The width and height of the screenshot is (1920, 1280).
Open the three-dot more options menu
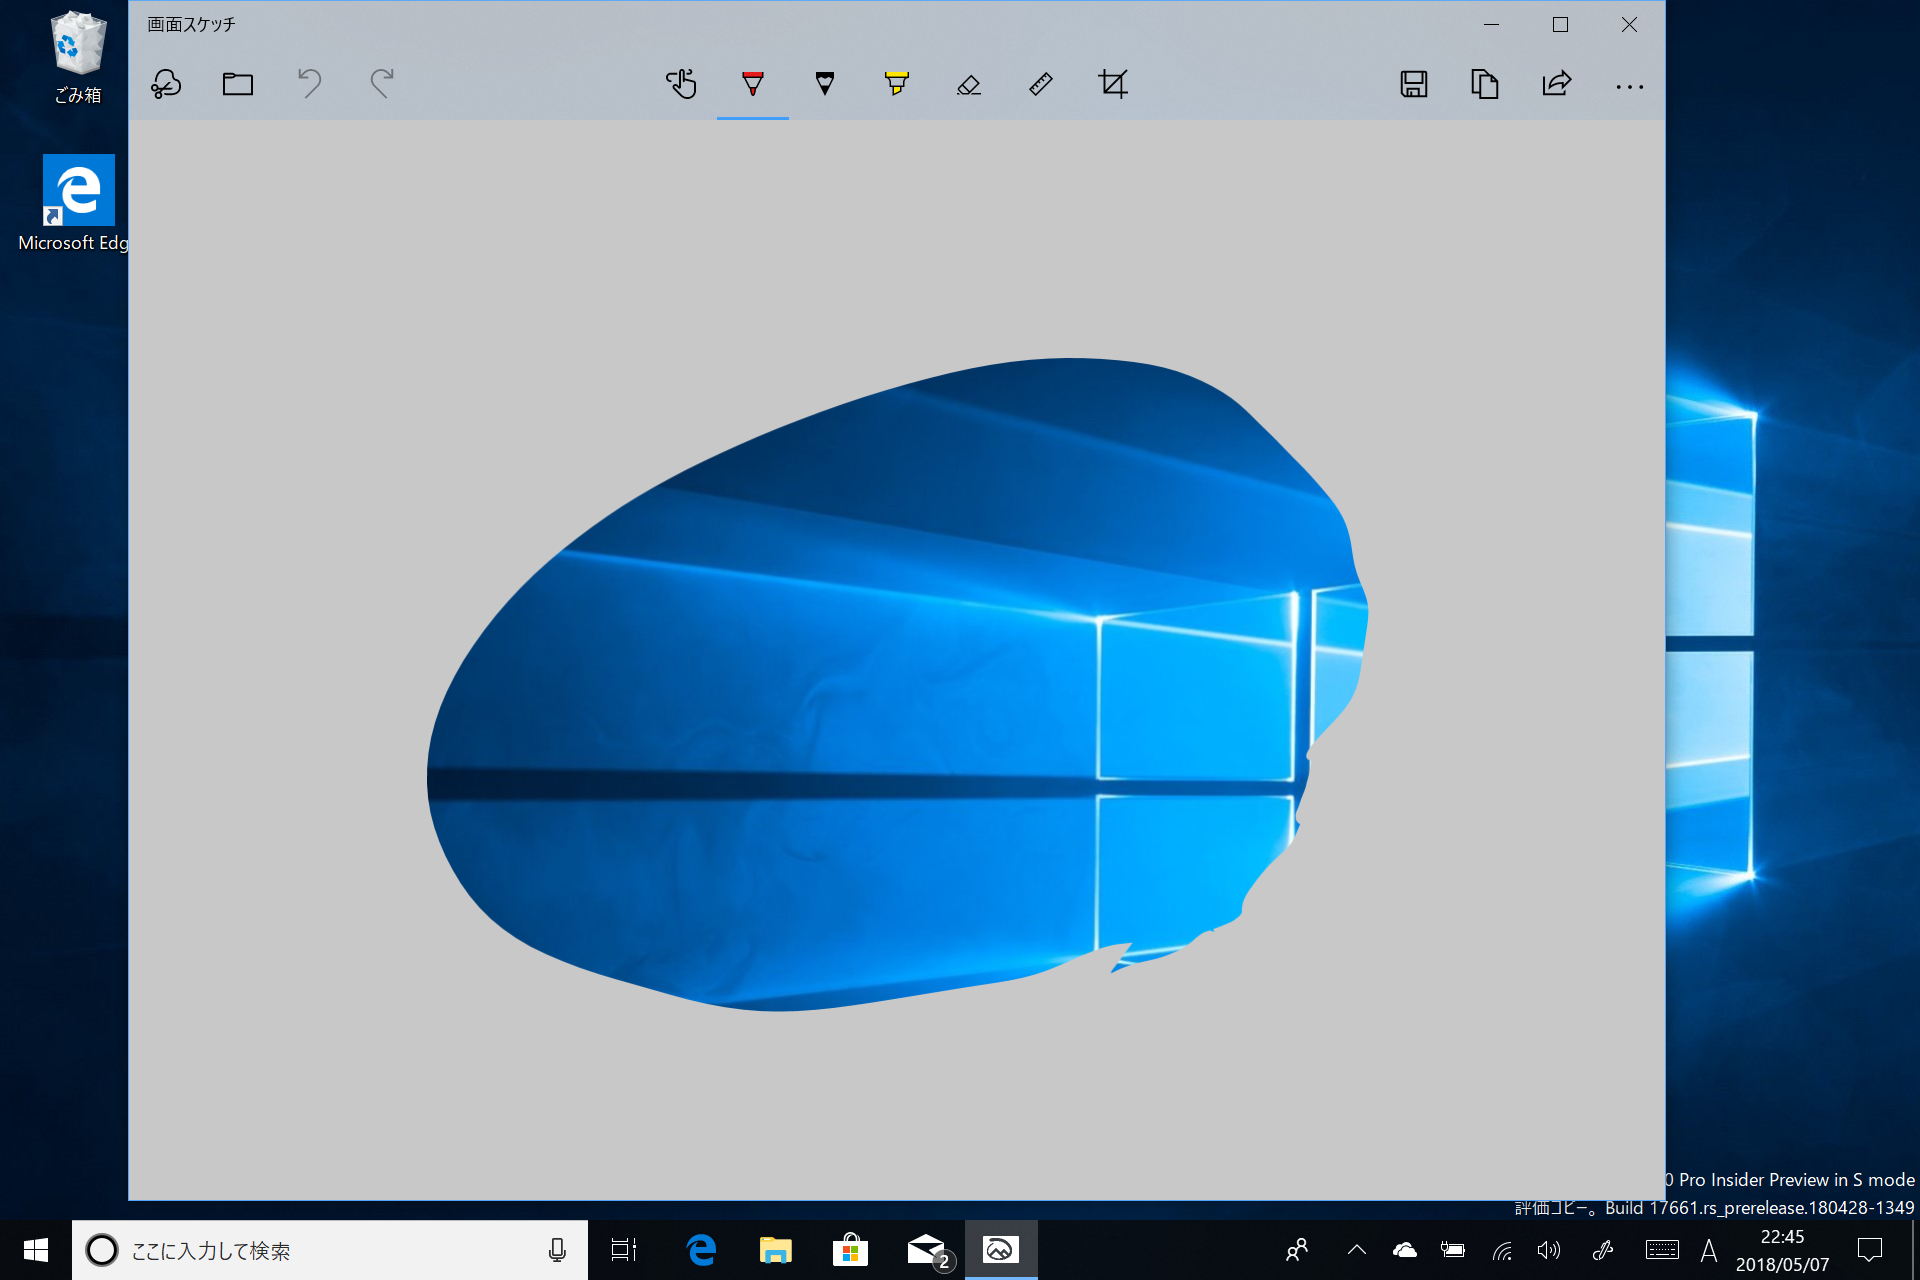1629,87
